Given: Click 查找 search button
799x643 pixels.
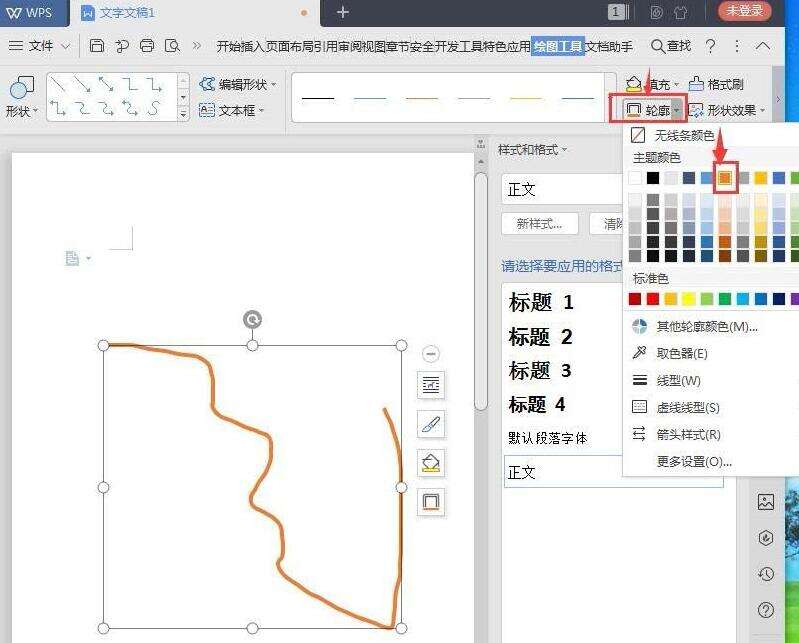Looking at the screenshot, I should tap(671, 46).
